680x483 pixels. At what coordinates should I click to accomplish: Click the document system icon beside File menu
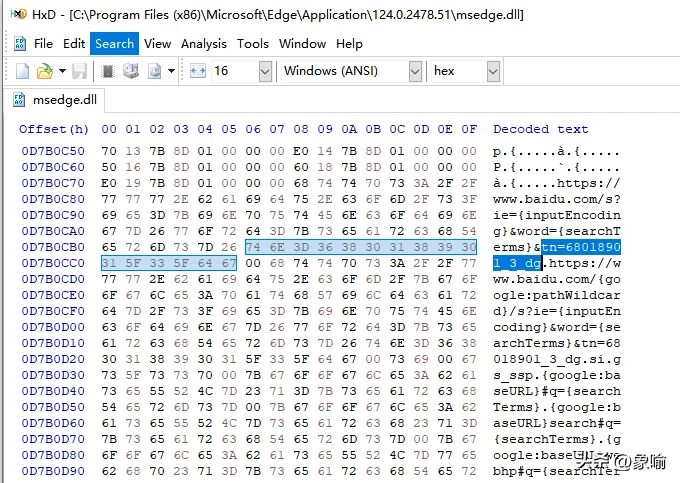pos(20,43)
